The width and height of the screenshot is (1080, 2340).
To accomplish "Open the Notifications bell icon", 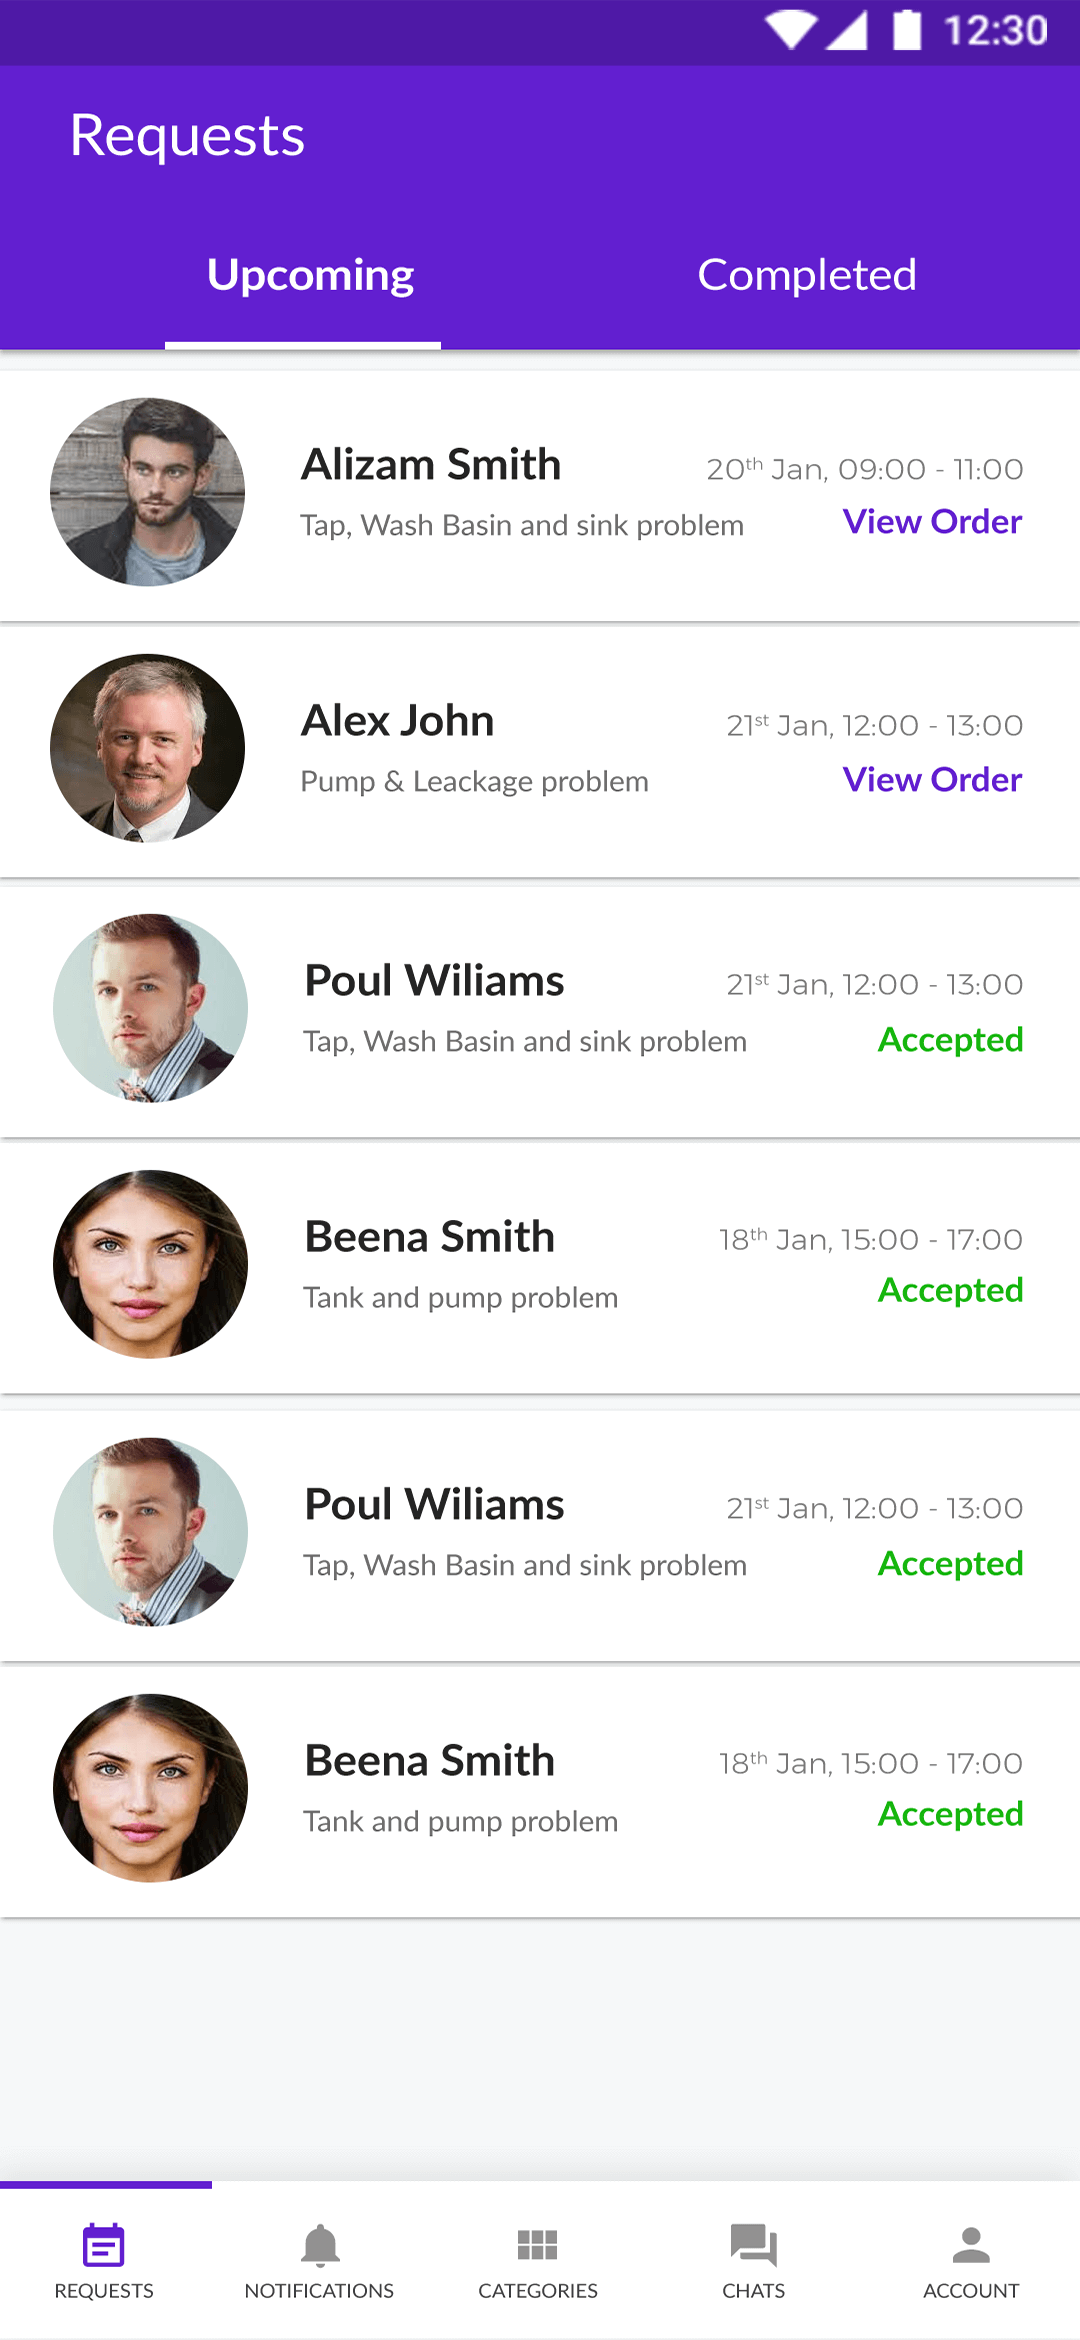I will [320, 2253].
